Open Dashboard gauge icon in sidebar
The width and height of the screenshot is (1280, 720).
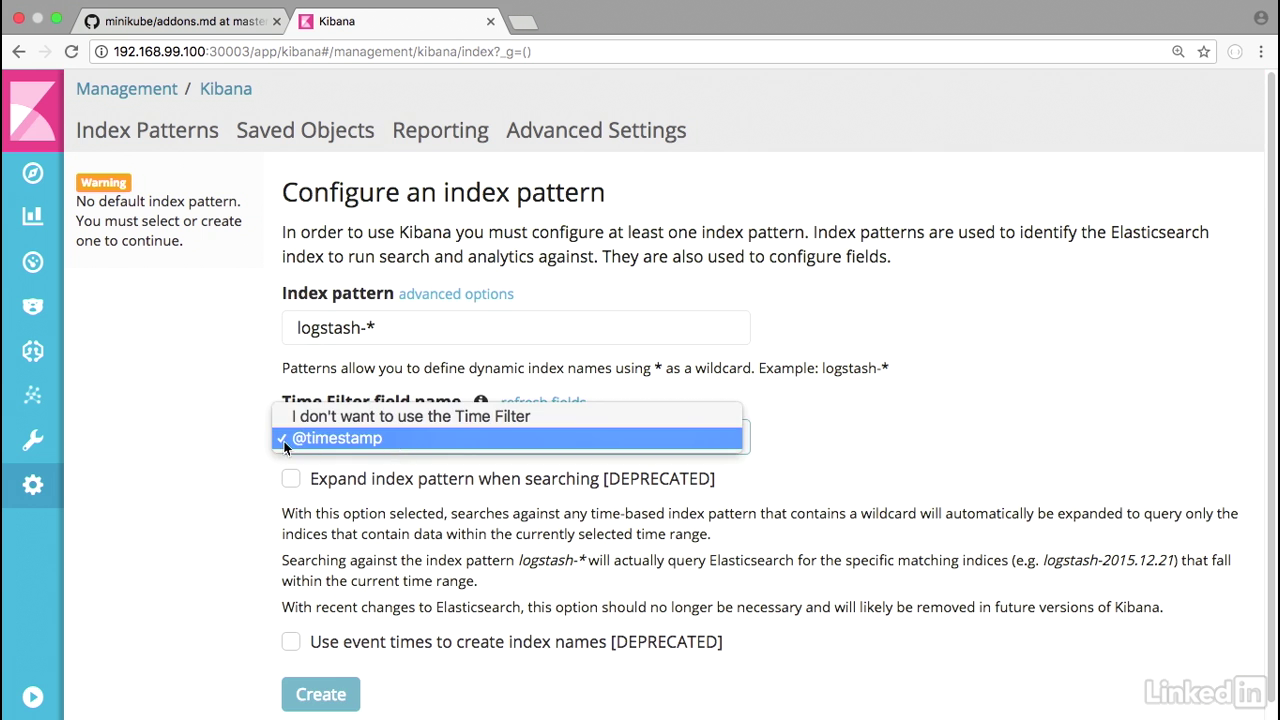(33, 262)
